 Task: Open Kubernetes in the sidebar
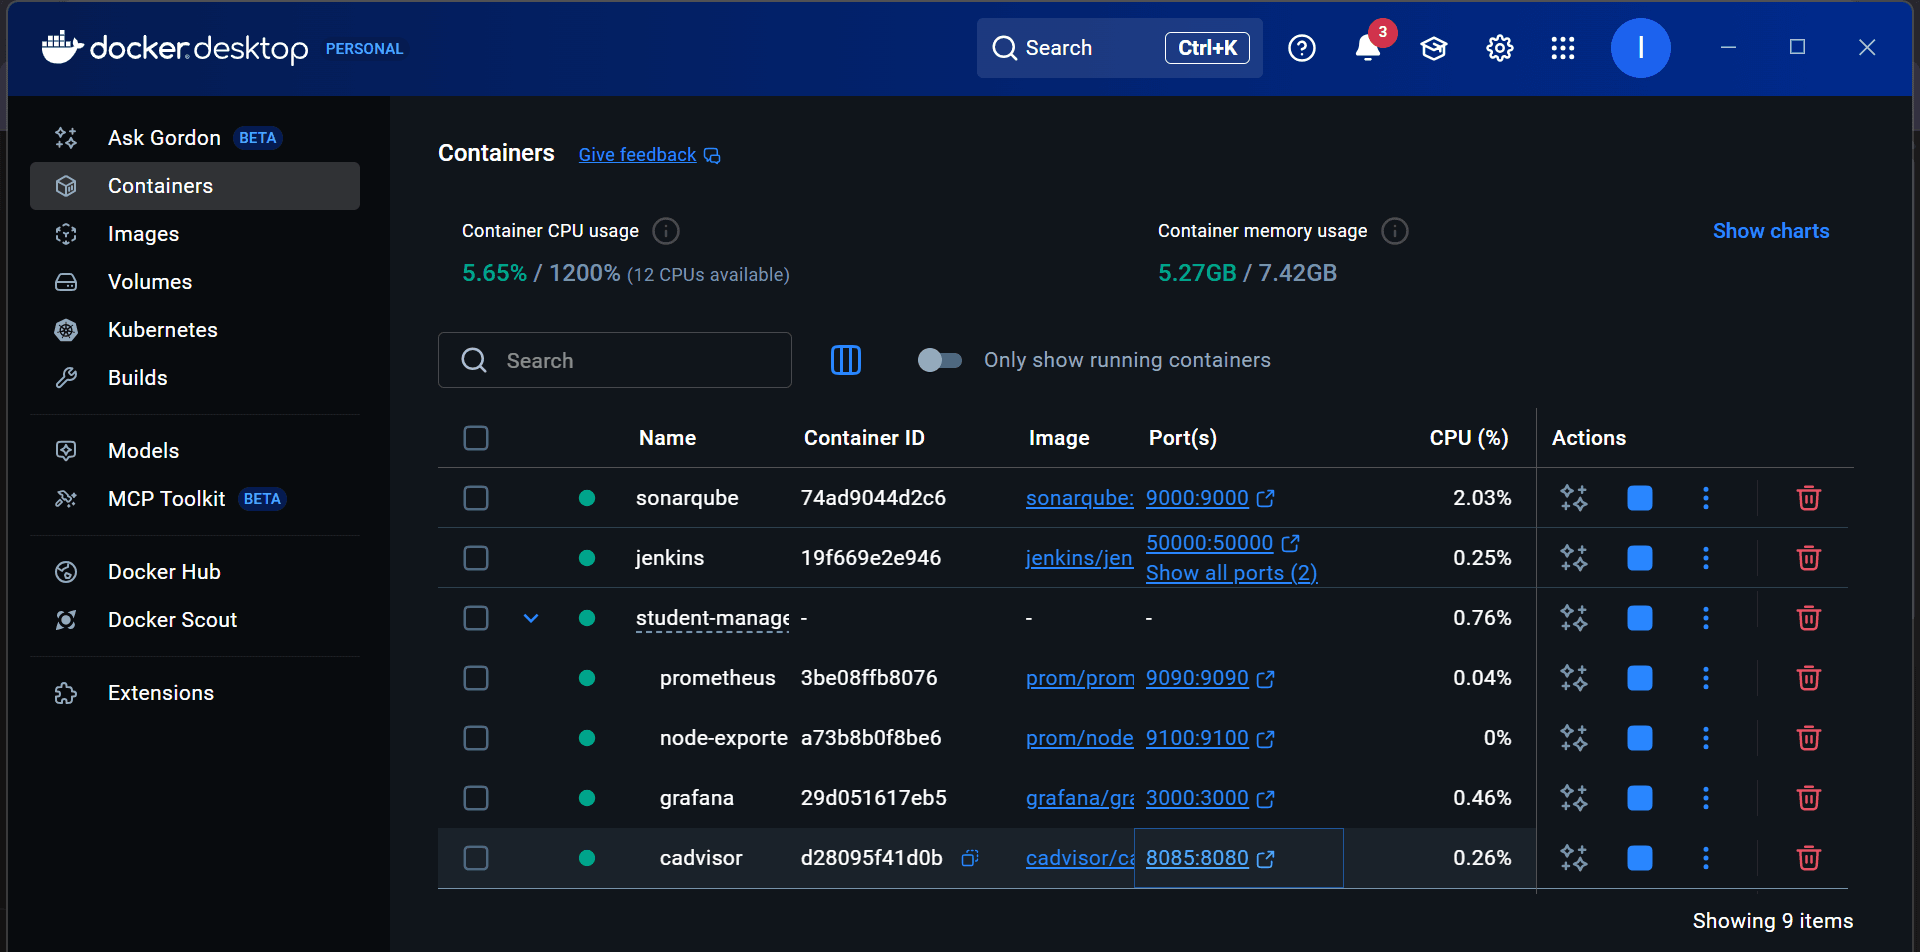click(195, 330)
